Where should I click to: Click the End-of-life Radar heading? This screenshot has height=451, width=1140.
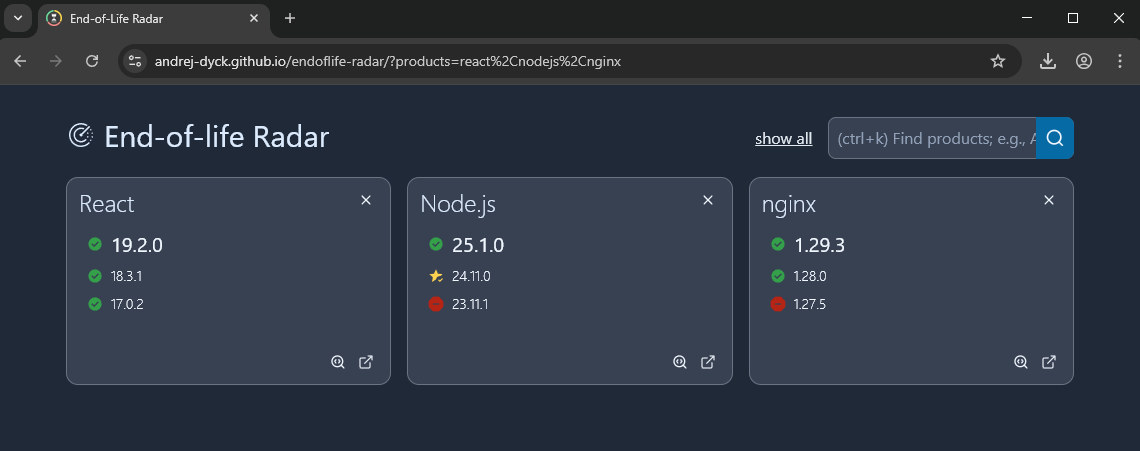[217, 137]
